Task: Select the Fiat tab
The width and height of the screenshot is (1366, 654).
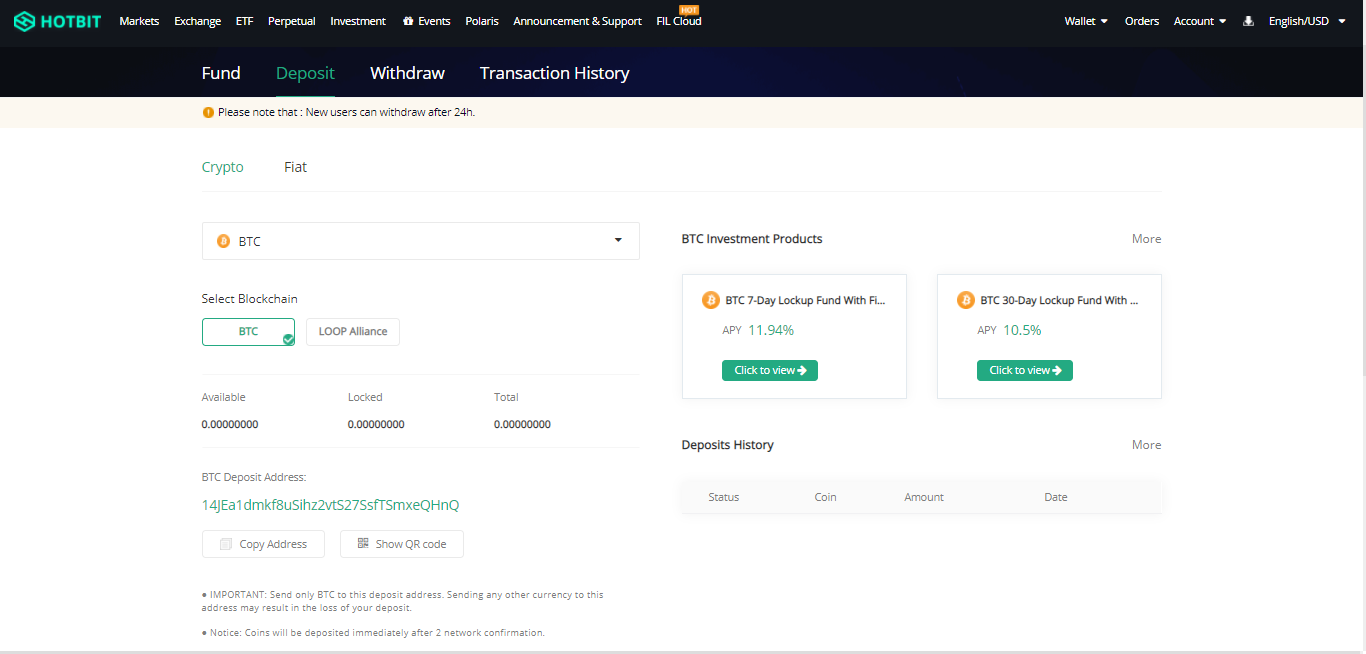Action: [x=295, y=167]
